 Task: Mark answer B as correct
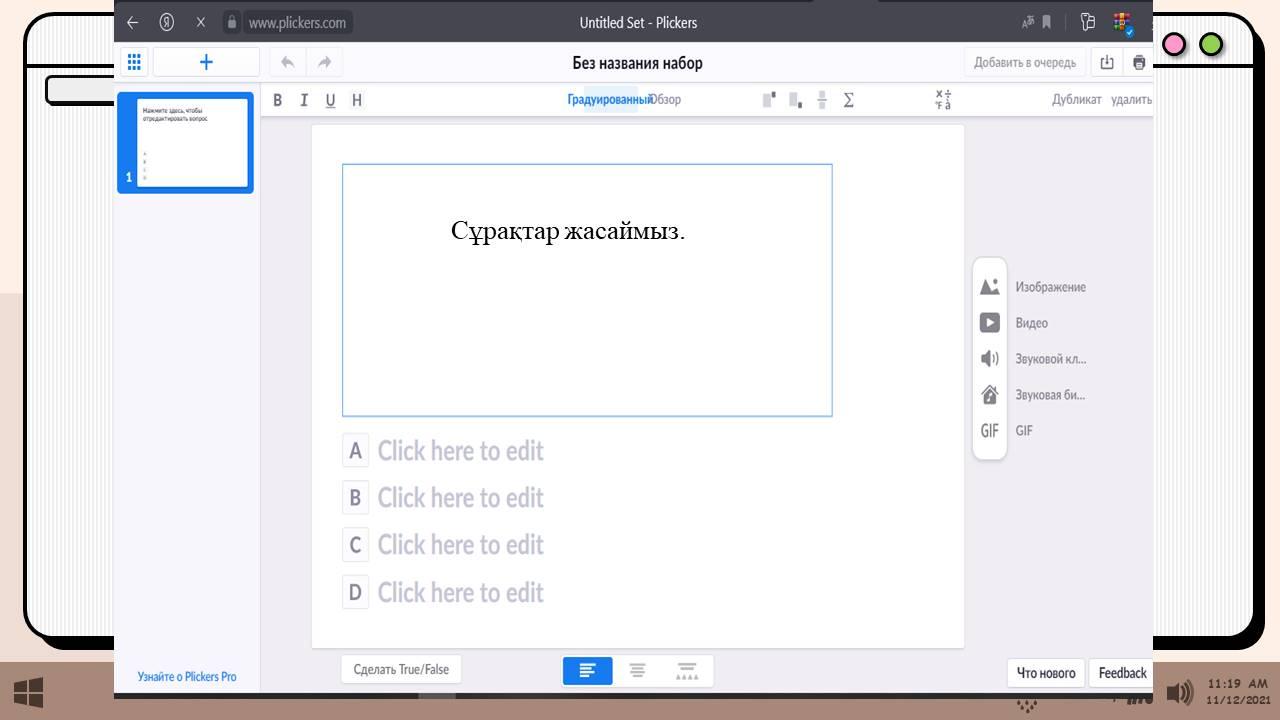point(355,497)
